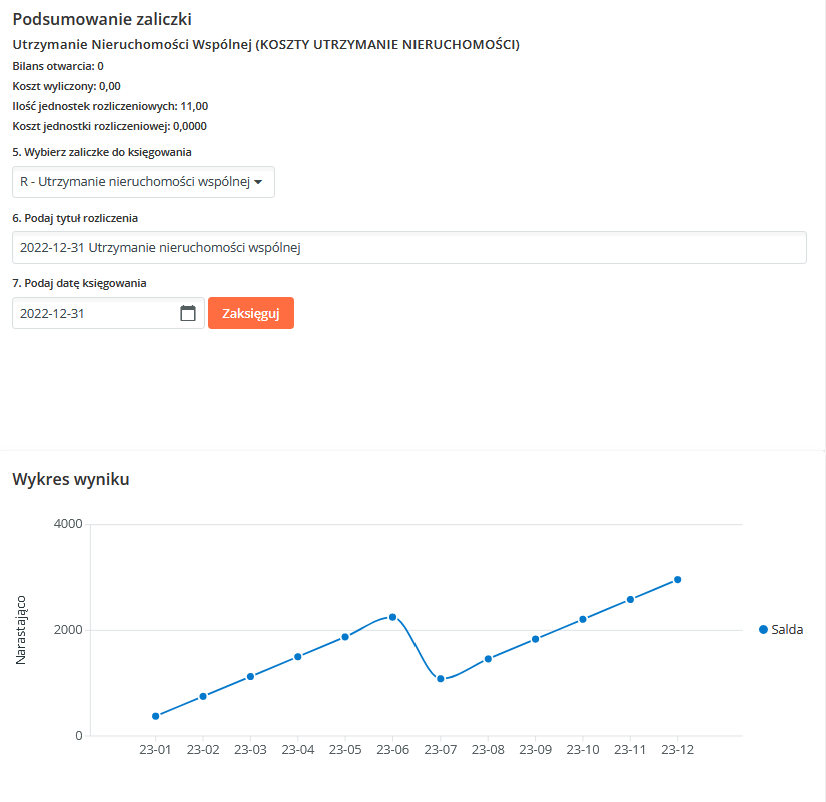Toggle the Salda series legend label
Viewport: 826px width, 802px height.
coord(787,630)
